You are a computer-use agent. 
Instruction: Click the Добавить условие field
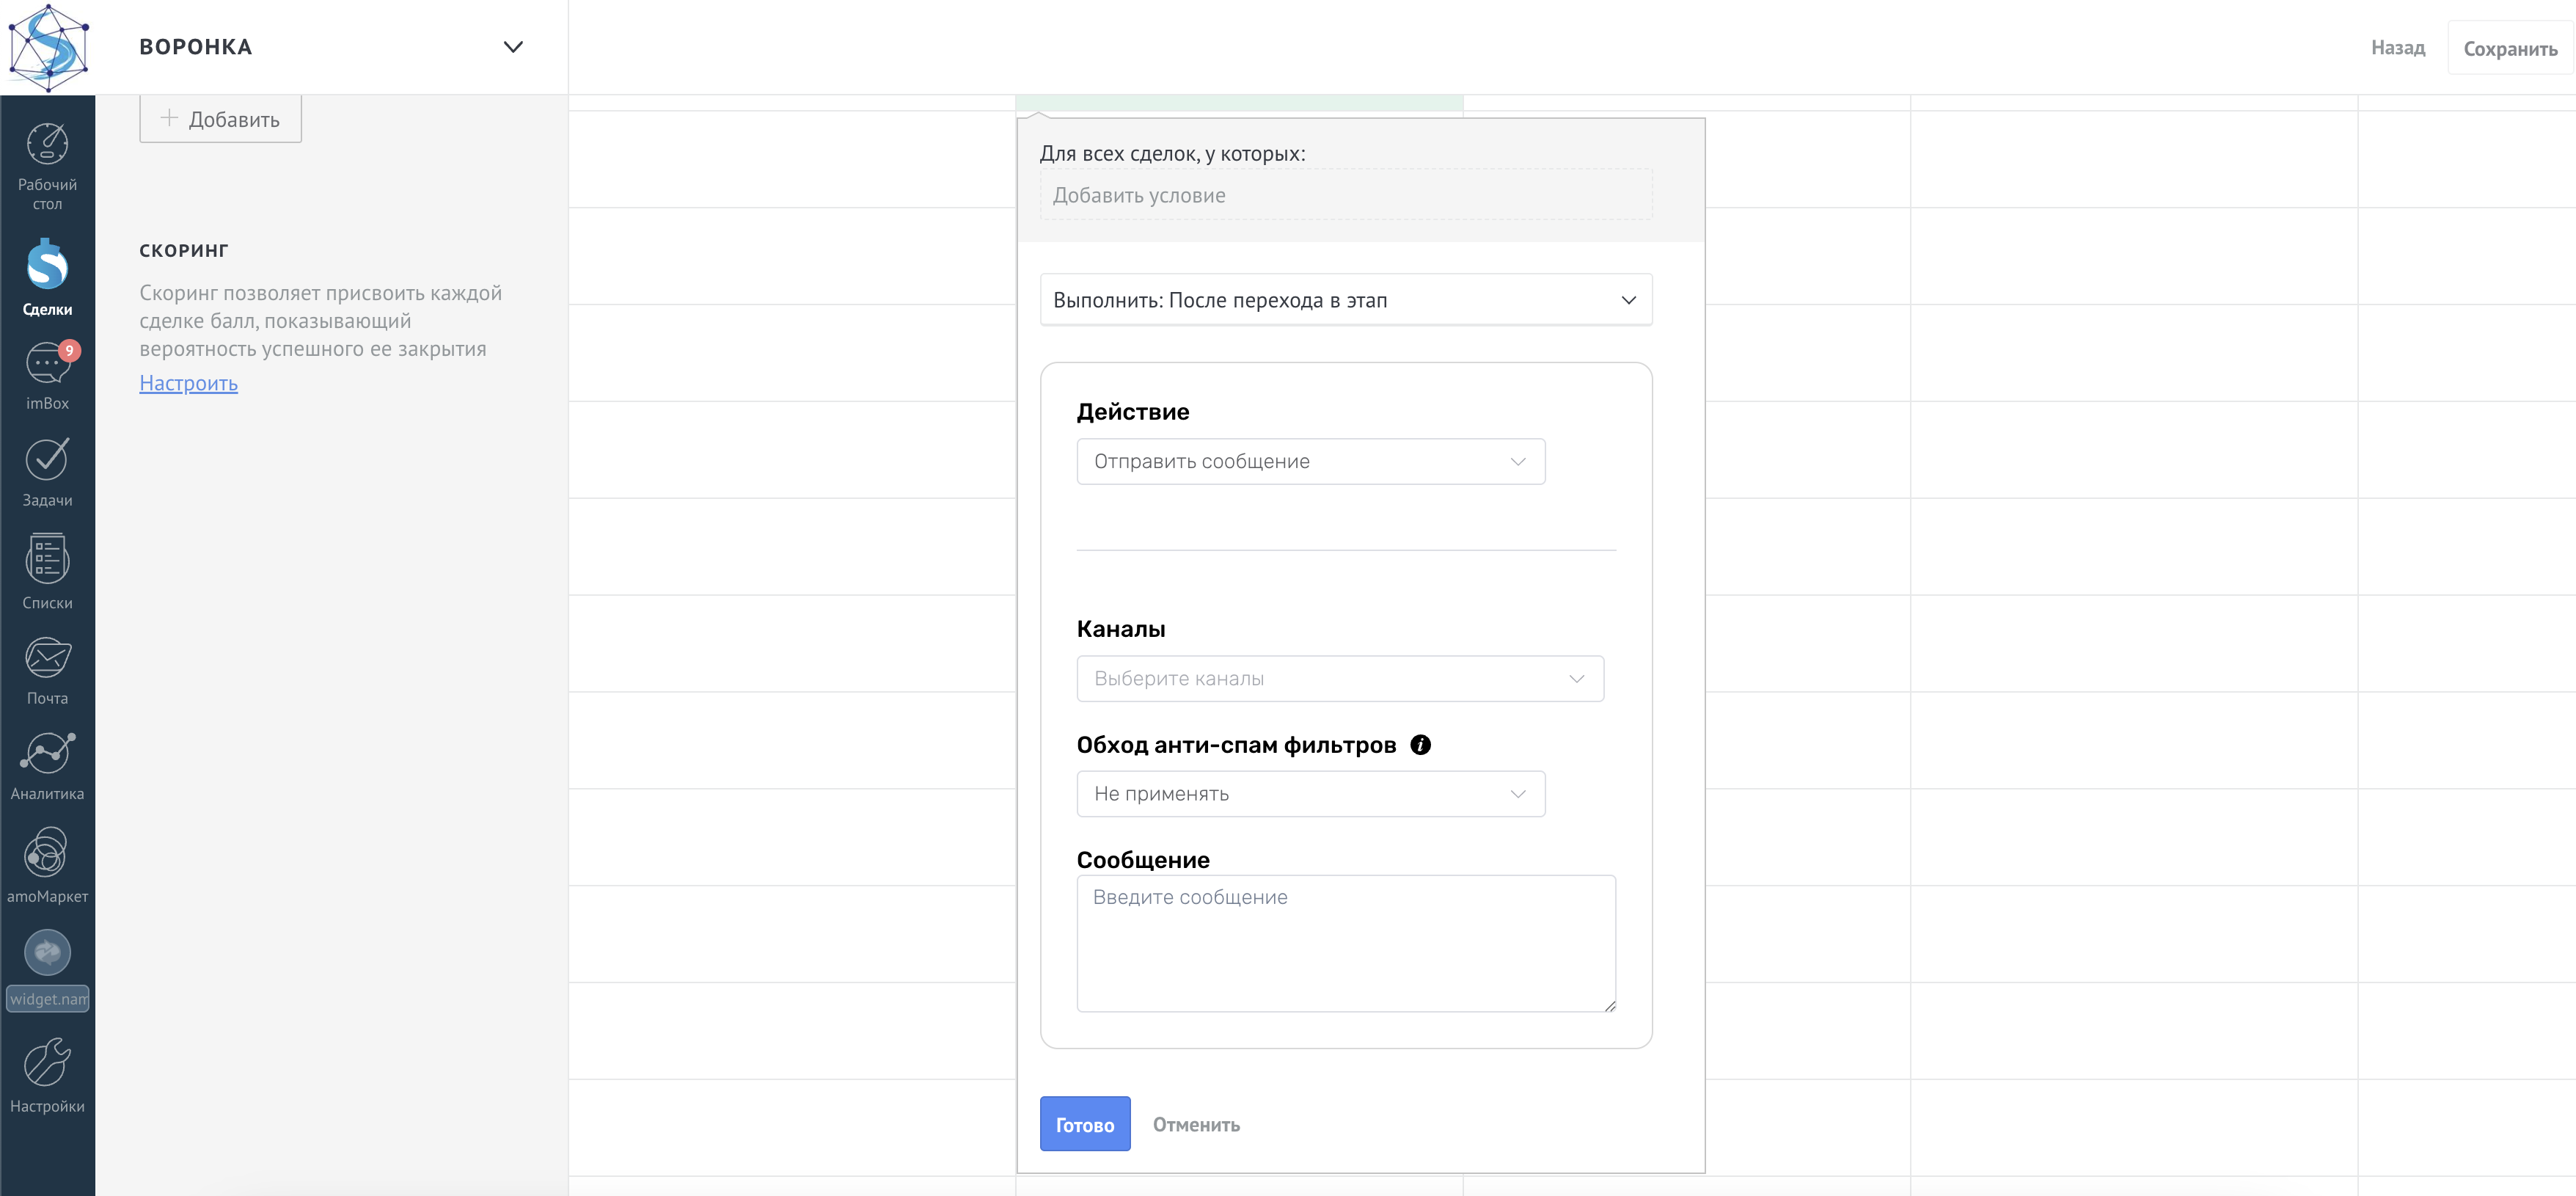point(1346,195)
